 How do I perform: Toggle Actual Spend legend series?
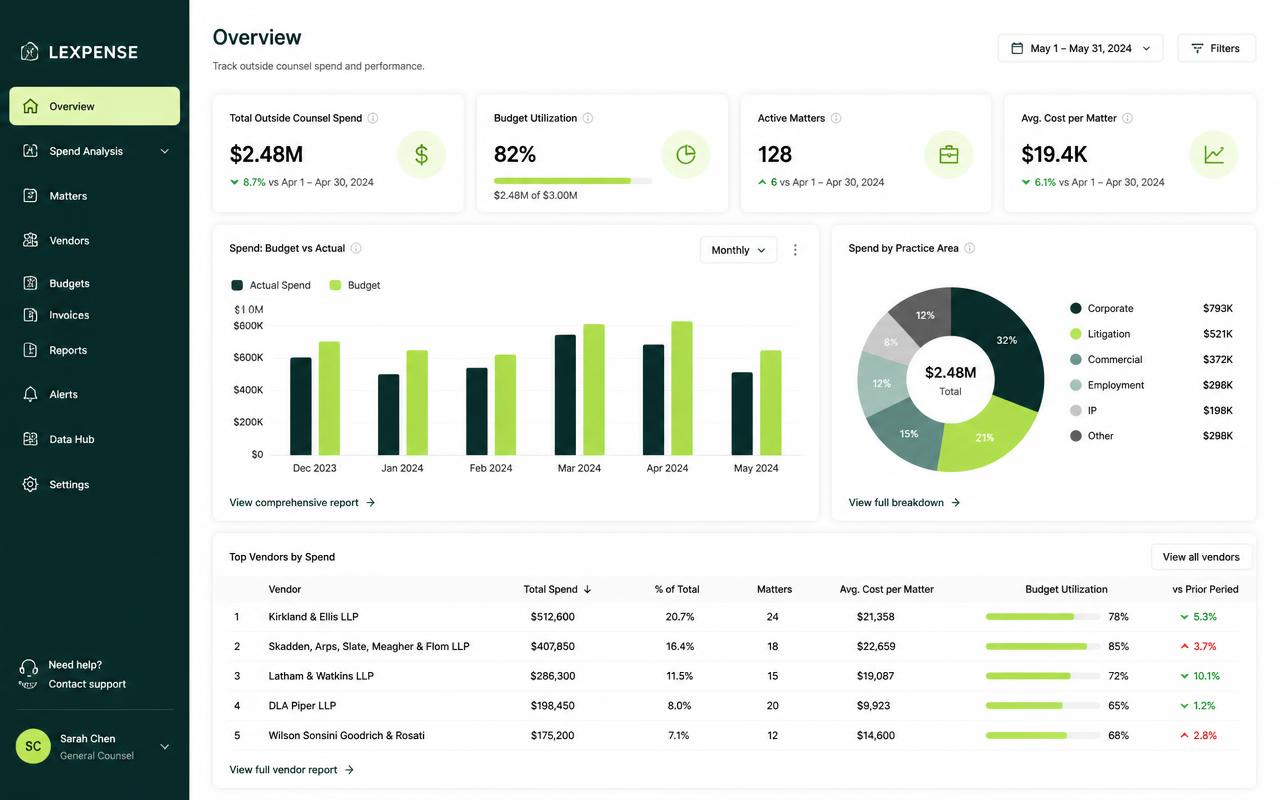point(271,285)
